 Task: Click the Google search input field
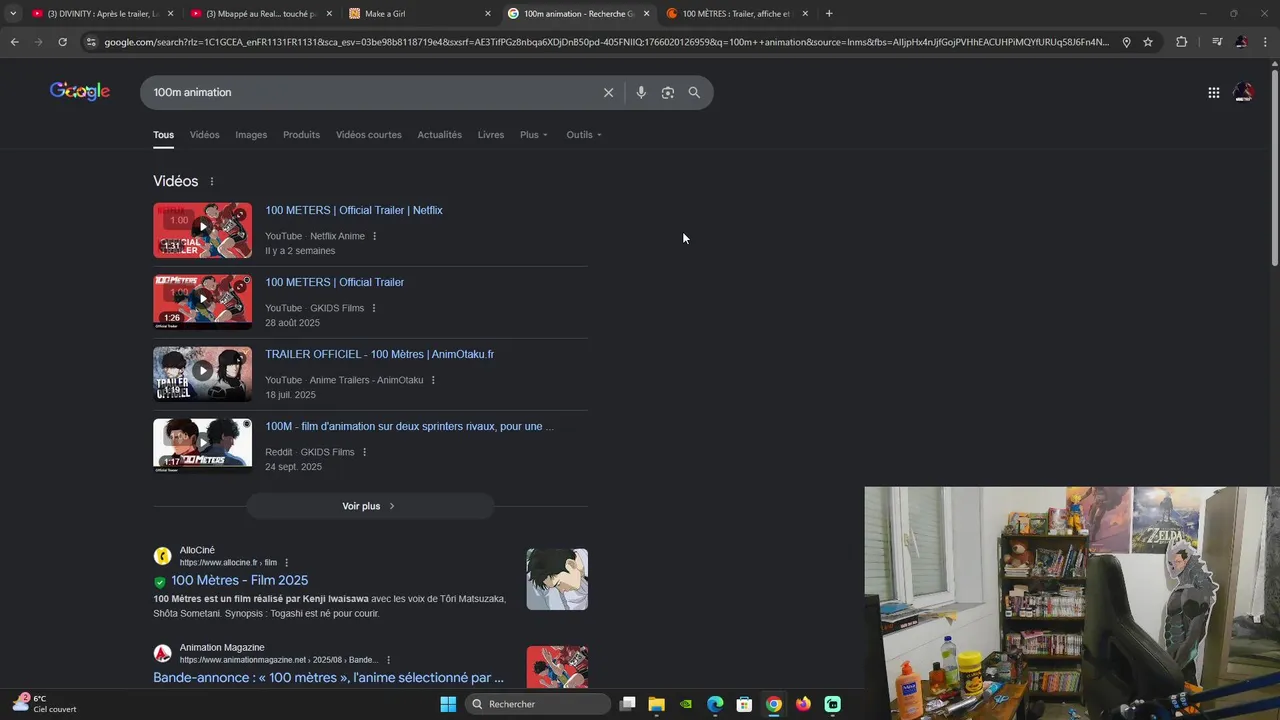pyautogui.click(x=370, y=92)
